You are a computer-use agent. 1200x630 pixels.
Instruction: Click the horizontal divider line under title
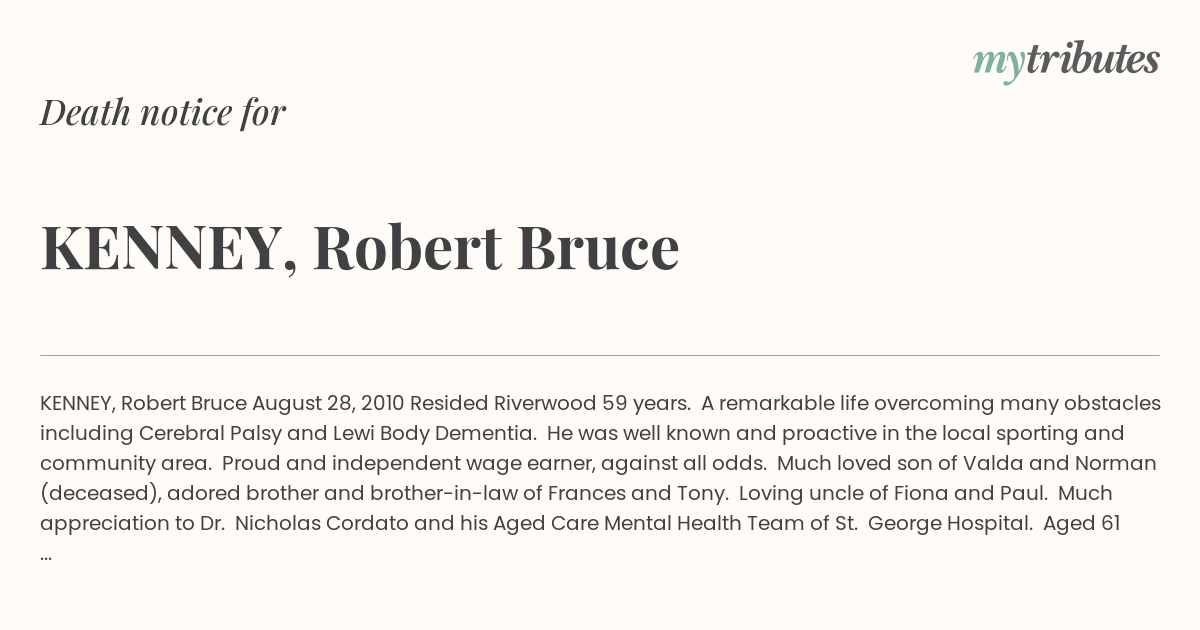click(600, 355)
